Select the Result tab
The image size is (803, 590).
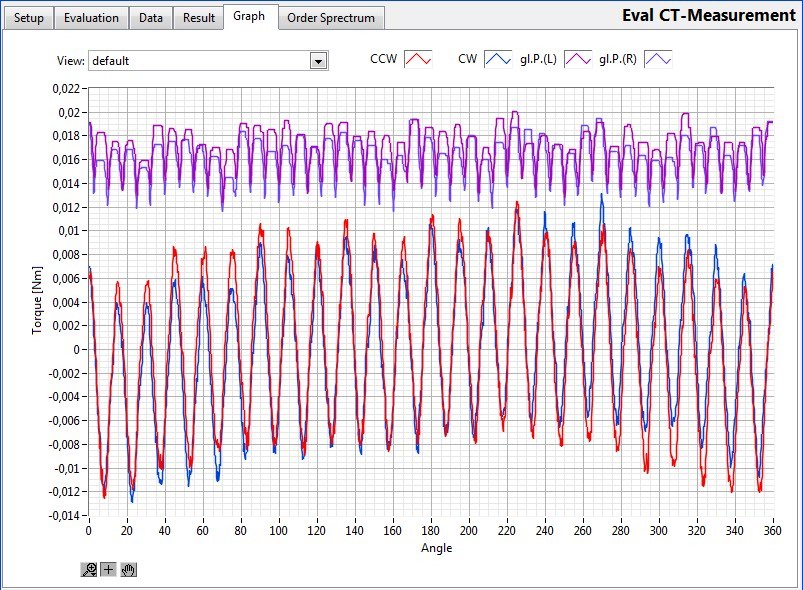[198, 18]
